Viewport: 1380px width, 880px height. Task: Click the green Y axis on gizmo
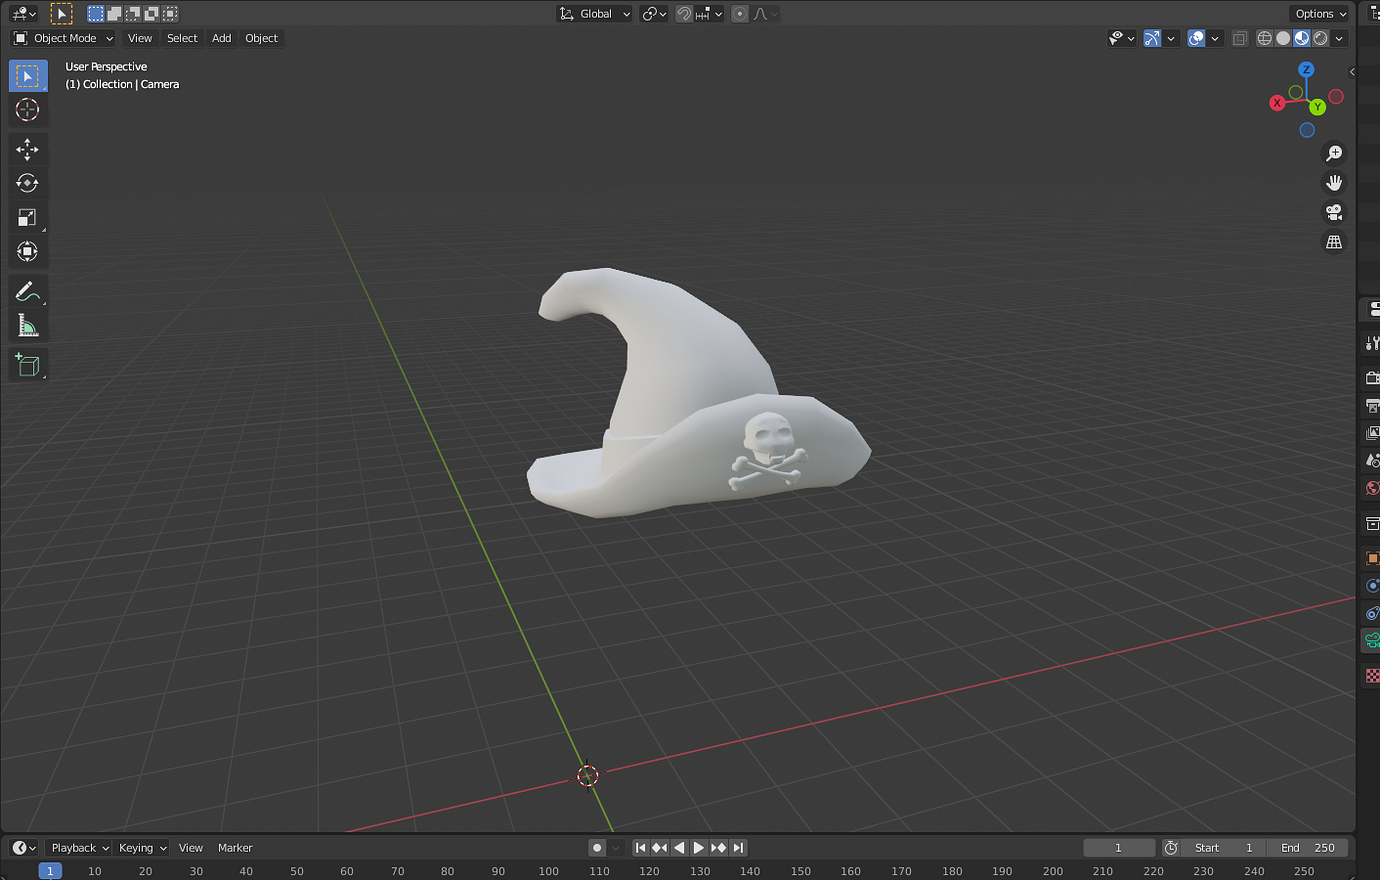pyautogui.click(x=1318, y=107)
